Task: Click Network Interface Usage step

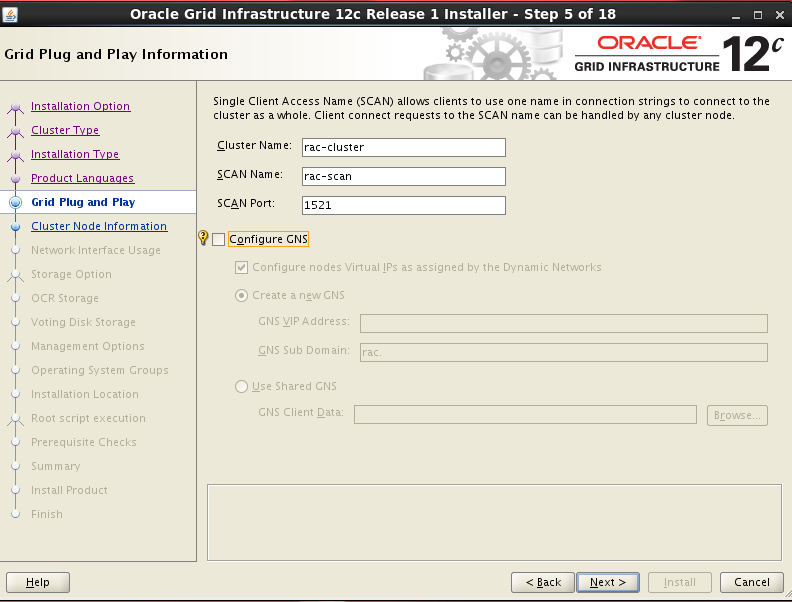Action: pos(96,250)
